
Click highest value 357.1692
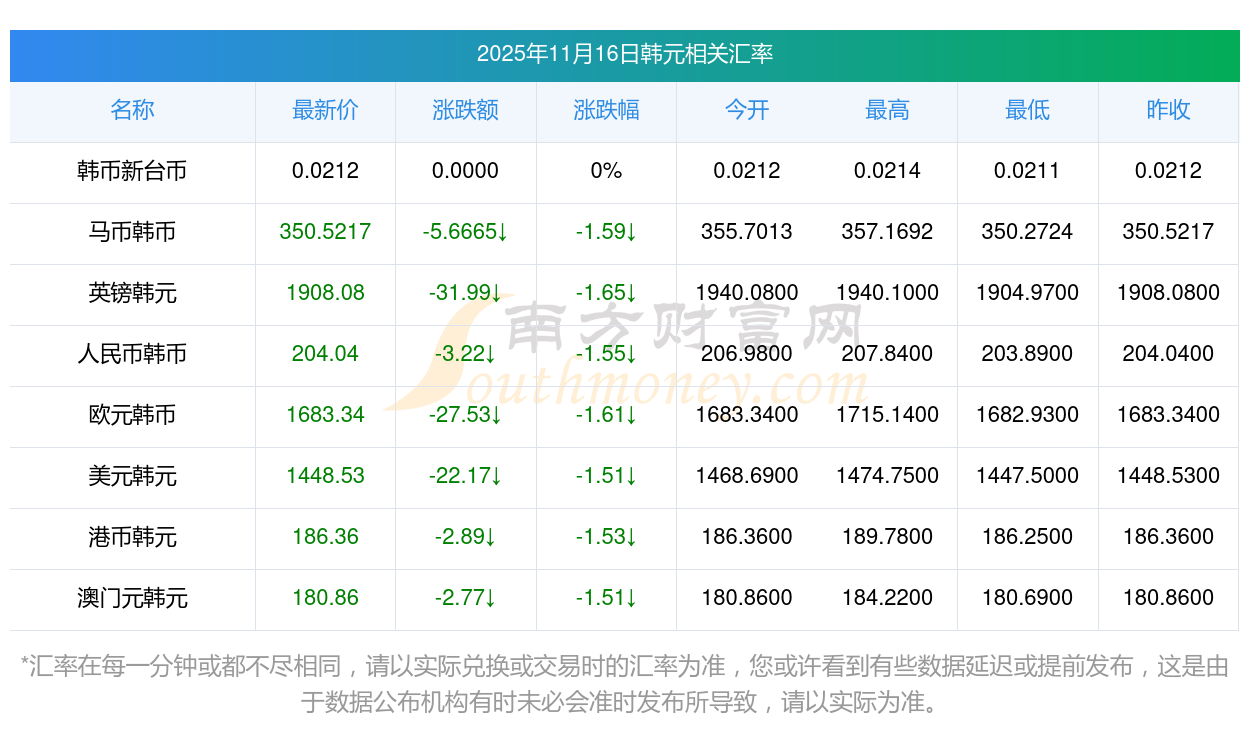pos(887,232)
